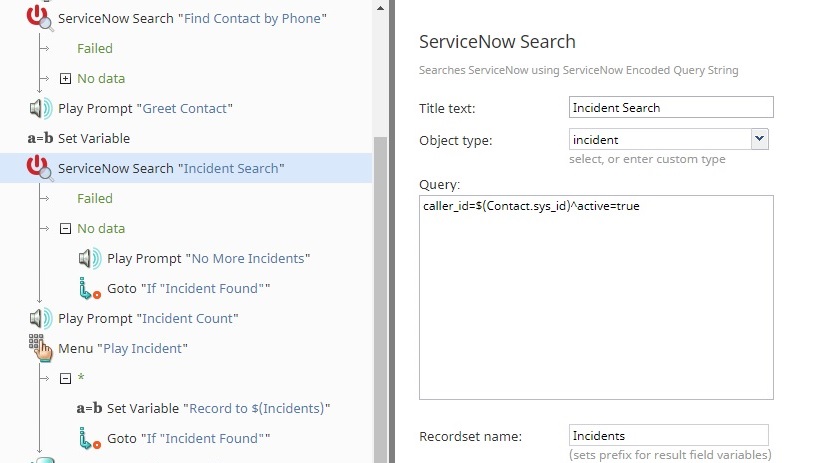Collapse No data under Incident Search

[x=65, y=229]
